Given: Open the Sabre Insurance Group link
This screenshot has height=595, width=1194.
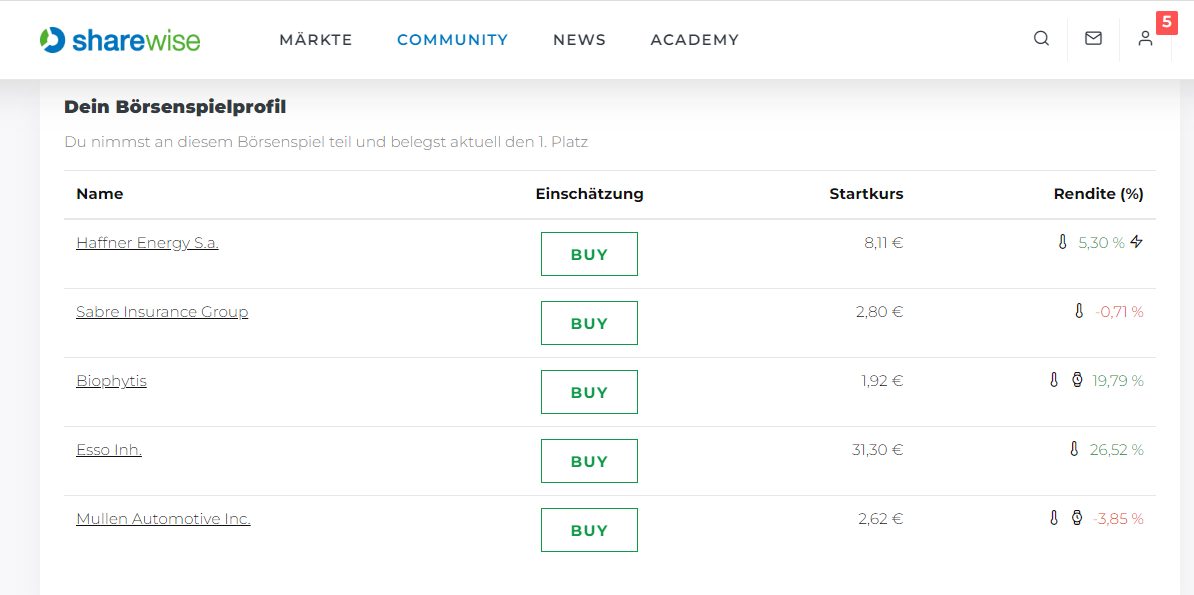Looking at the screenshot, I should point(162,312).
